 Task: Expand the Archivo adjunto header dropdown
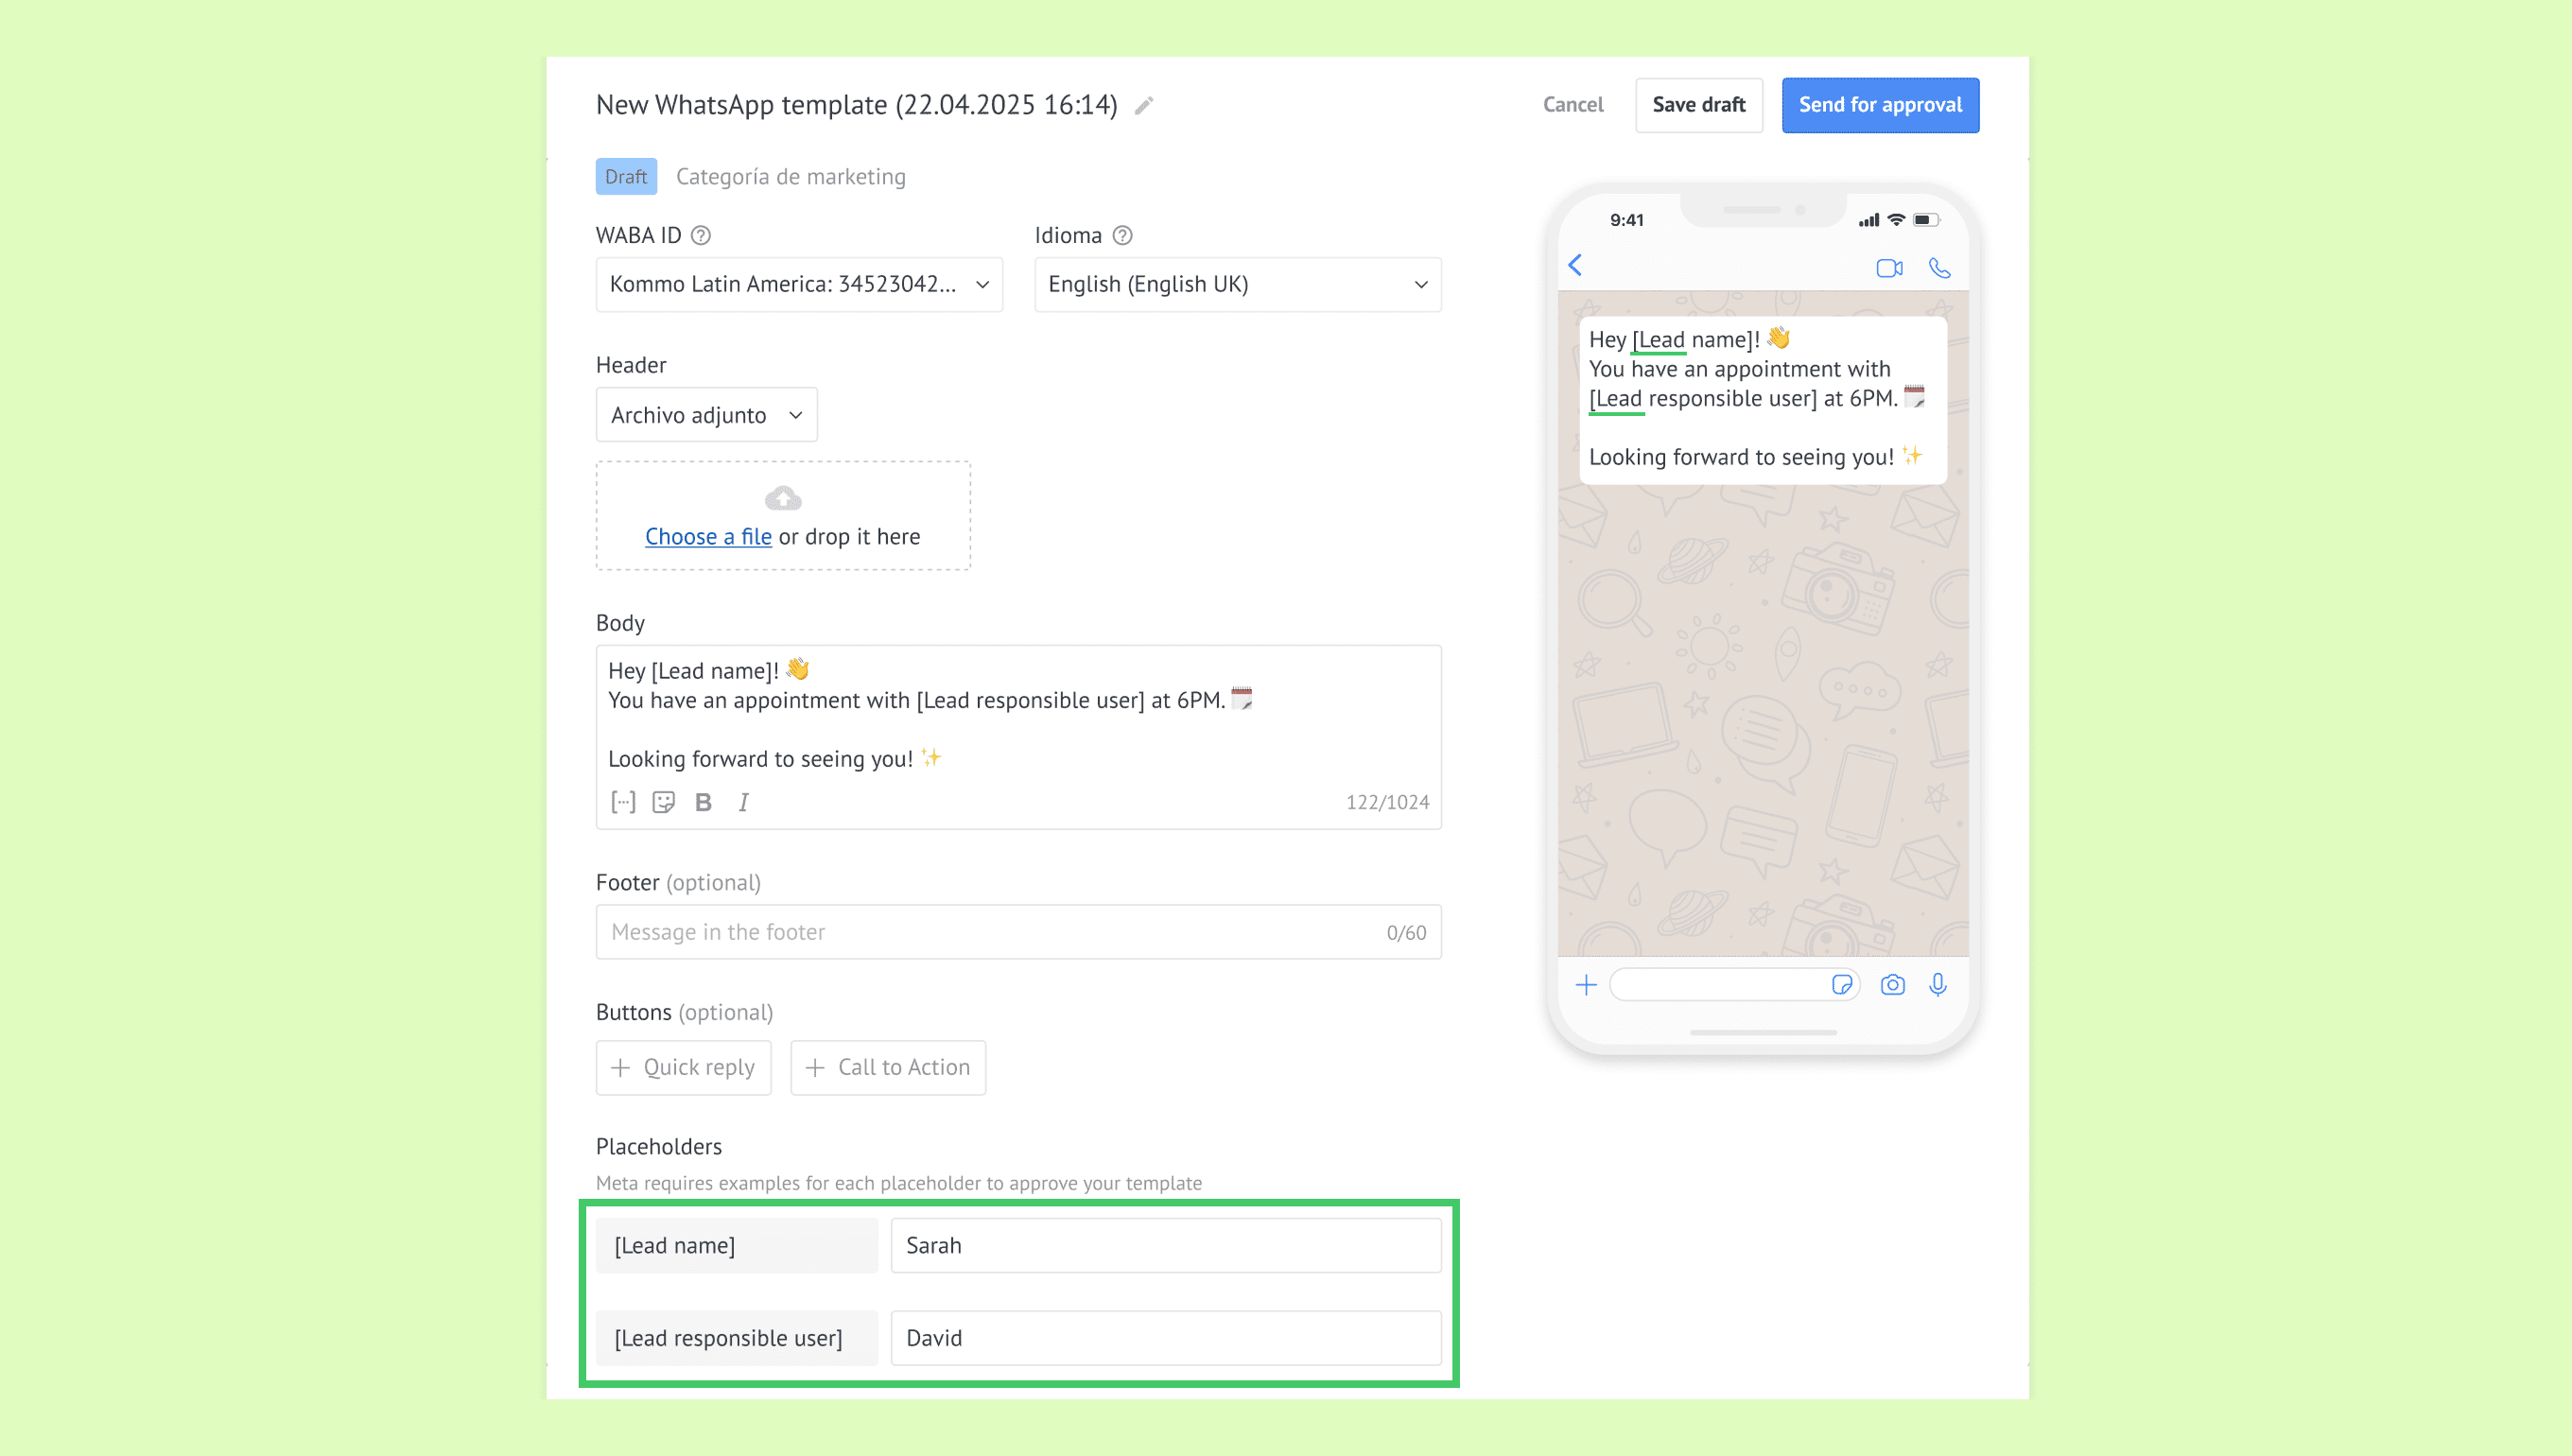click(x=706, y=415)
